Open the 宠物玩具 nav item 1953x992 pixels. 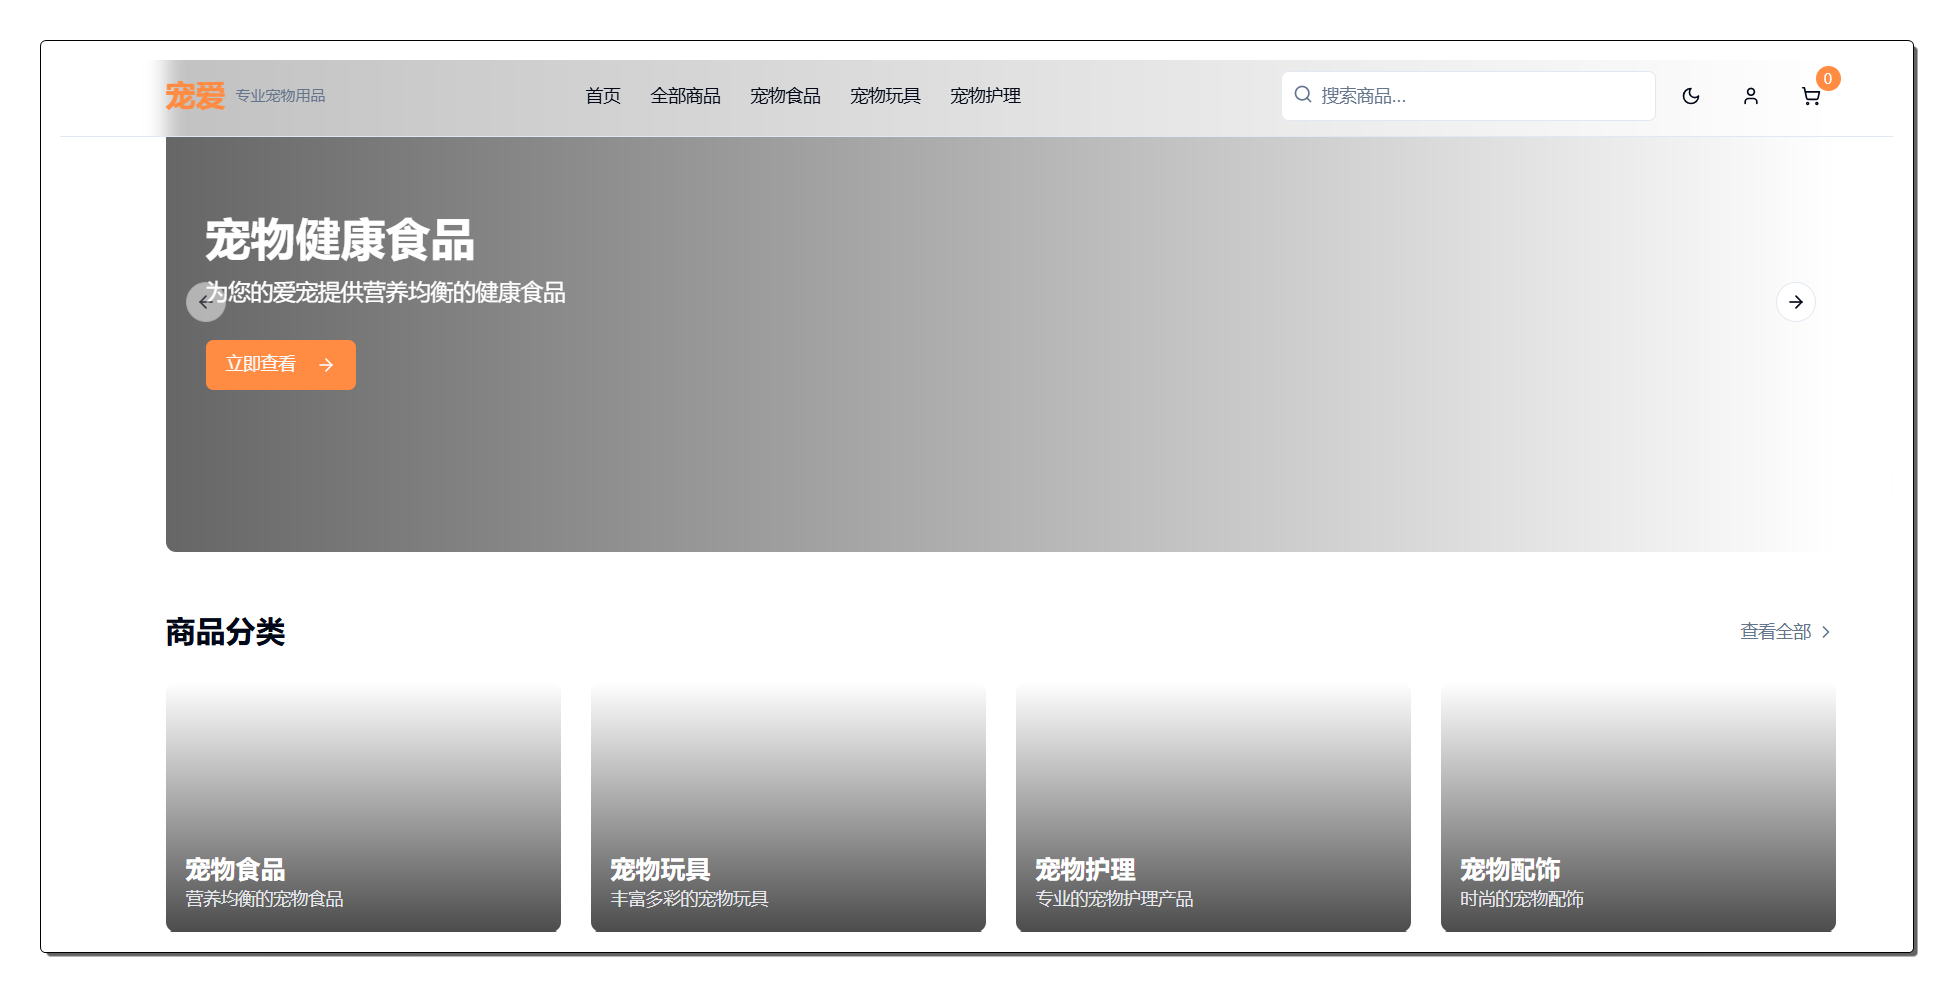[885, 96]
